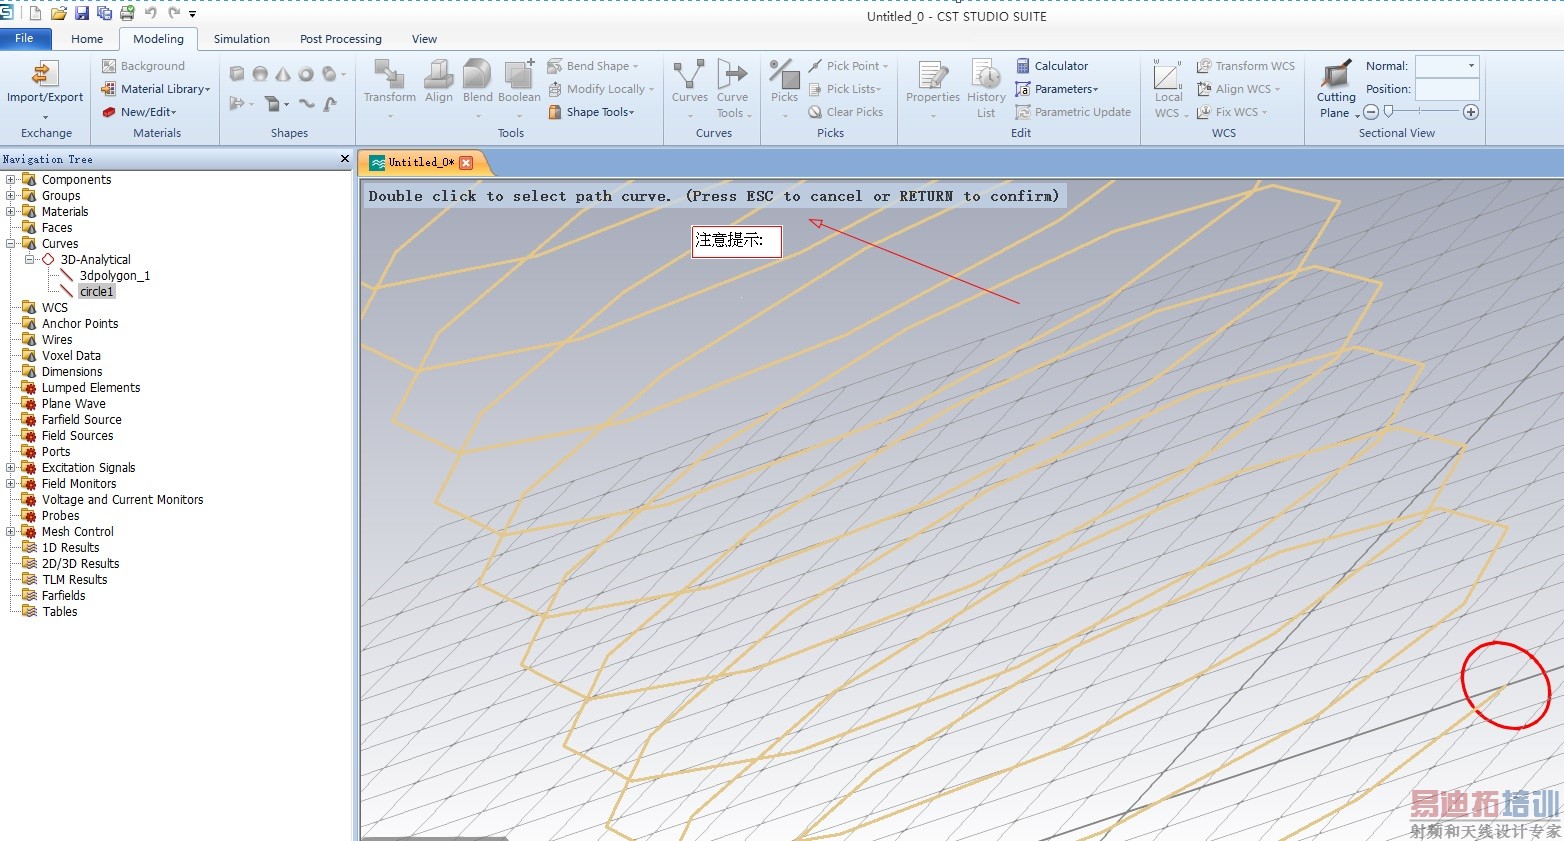Select 3dpolygon_1 in the navigation tree
Screen dimensions: 1564x841
pyautogui.click(x=114, y=276)
